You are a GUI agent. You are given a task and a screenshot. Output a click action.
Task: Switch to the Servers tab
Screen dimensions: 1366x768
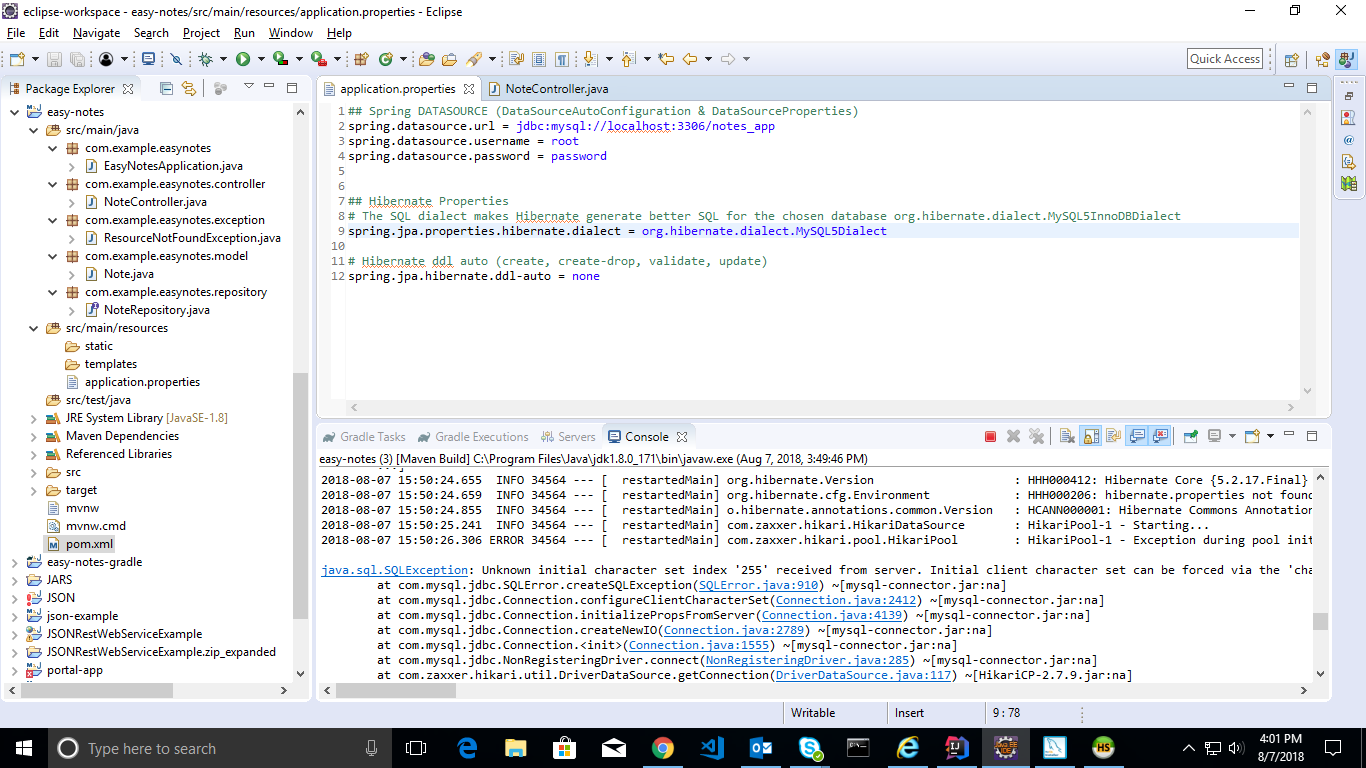[x=568, y=436]
